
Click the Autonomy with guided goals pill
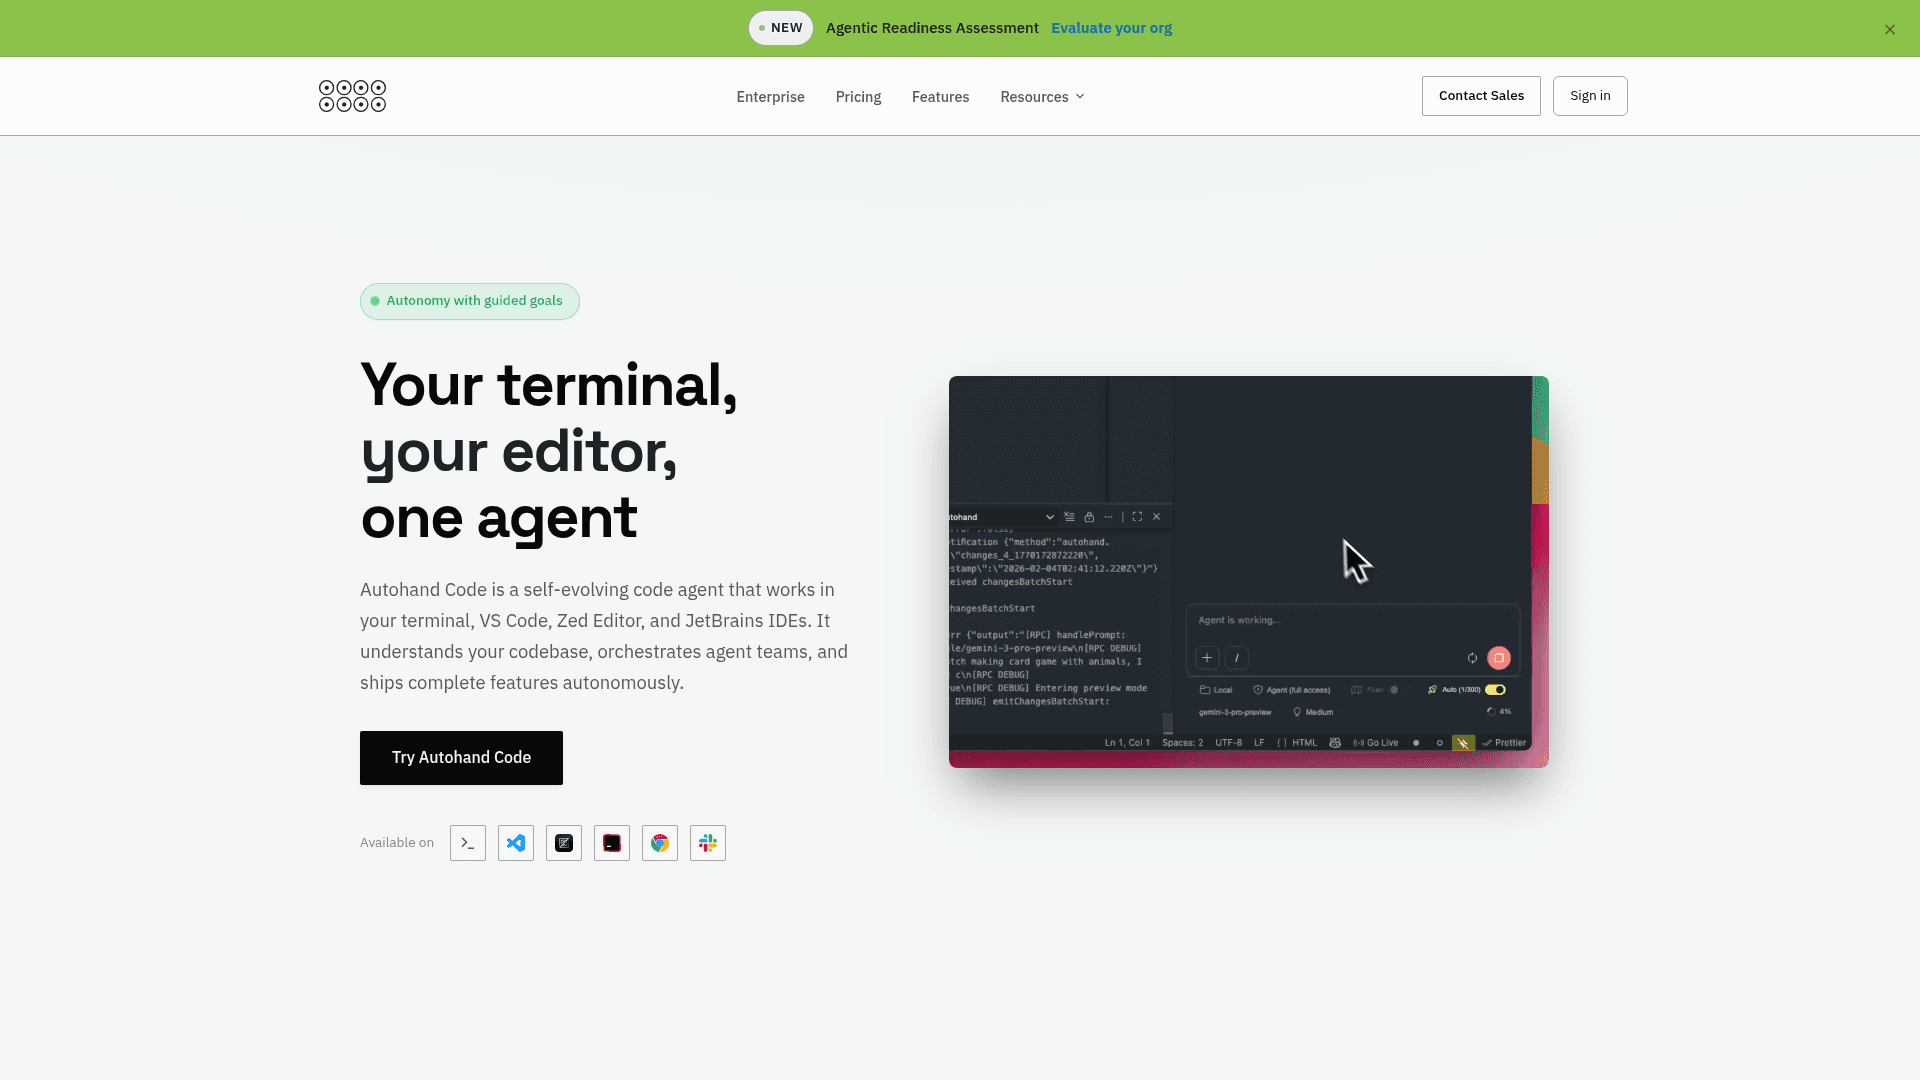click(469, 301)
